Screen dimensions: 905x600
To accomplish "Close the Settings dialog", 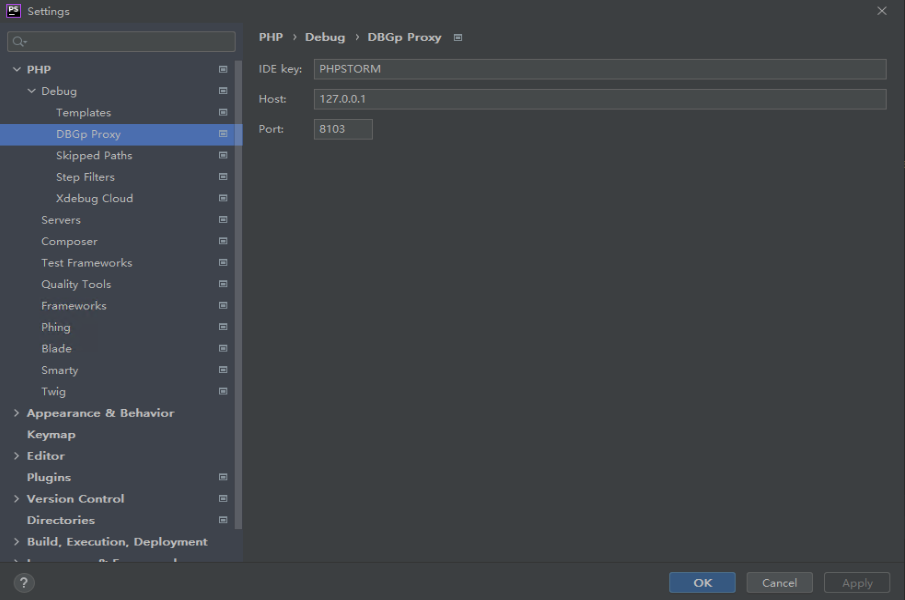I will pyautogui.click(x=882, y=11).
